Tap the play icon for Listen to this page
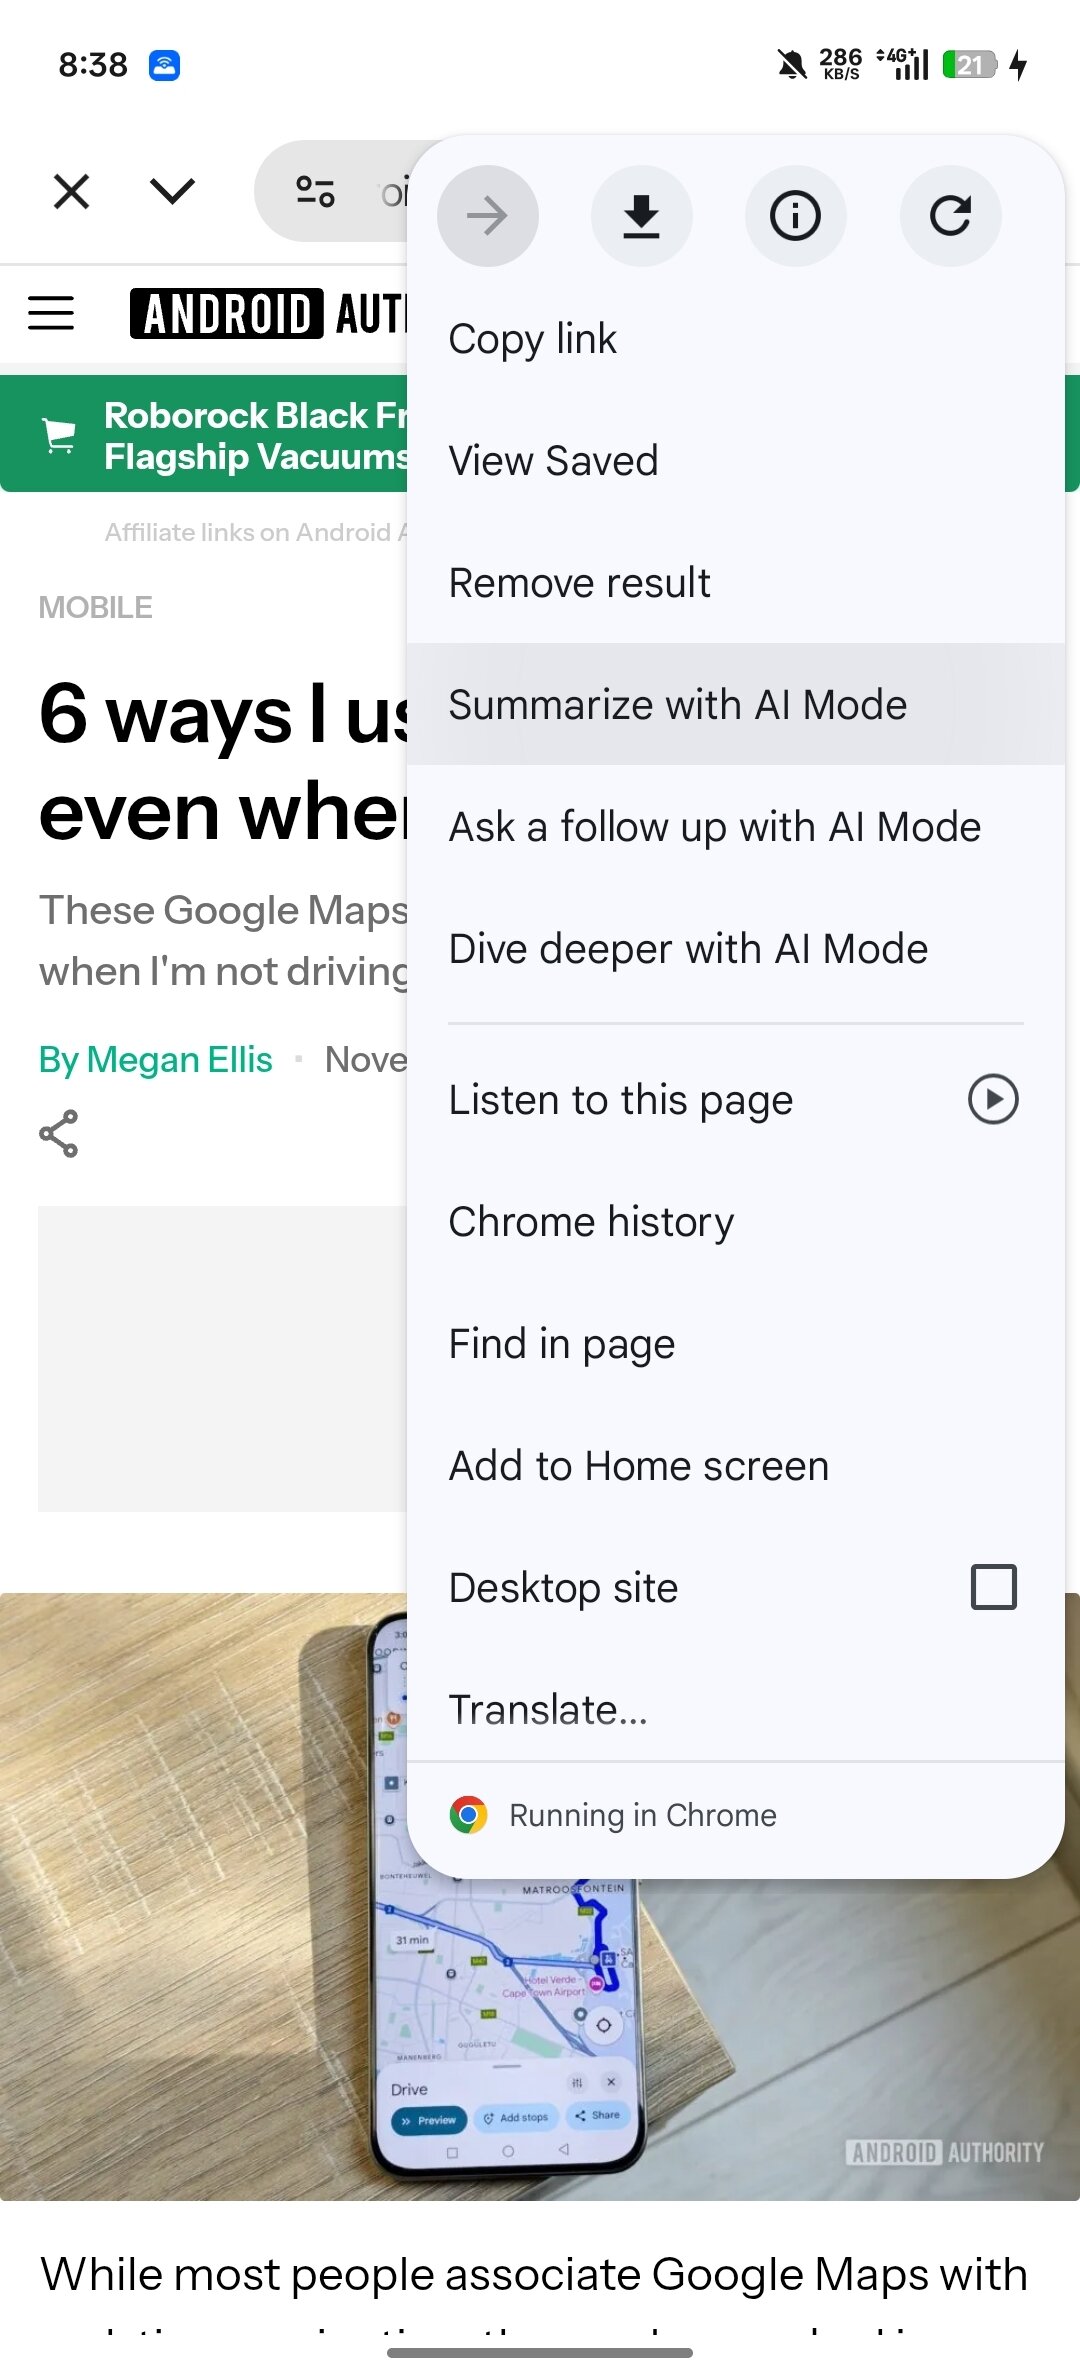 click(993, 1100)
